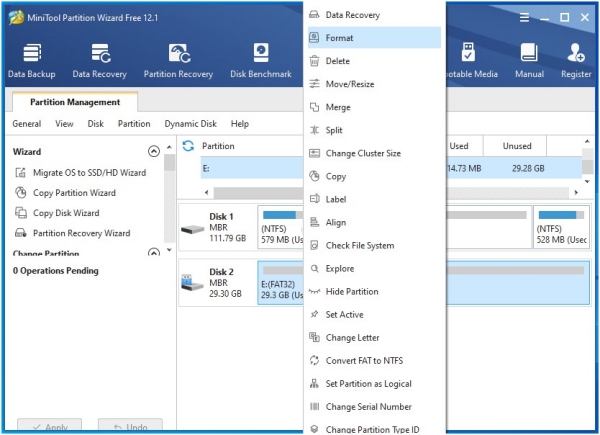The width and height of the screenshot is (600, 435).
Task: Select Move/Resize from the context menu
Action: coord(374,84)
